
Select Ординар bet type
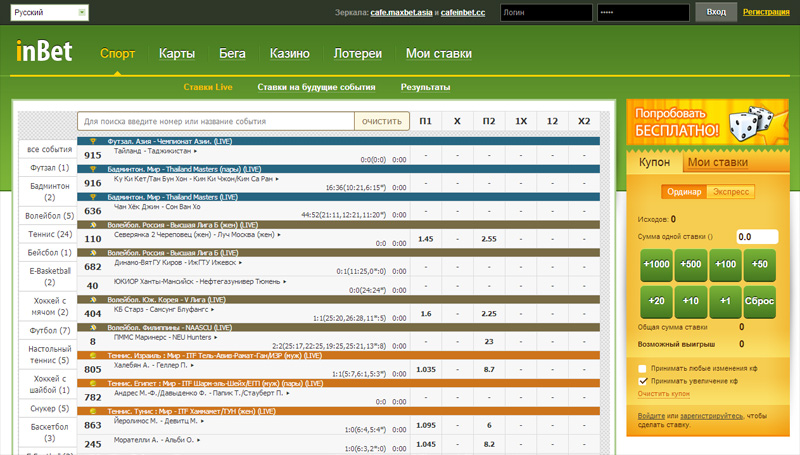[684, 192]
